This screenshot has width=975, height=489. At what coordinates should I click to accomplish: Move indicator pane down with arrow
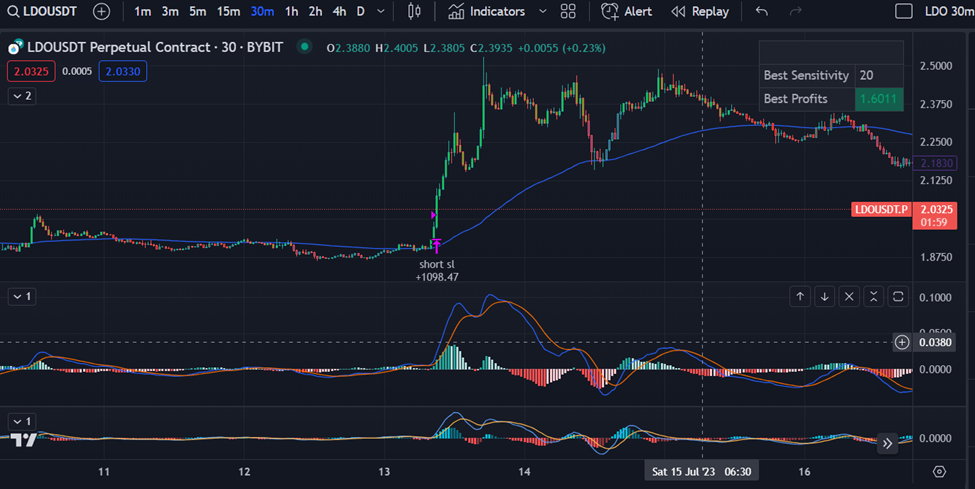[x=824, y=296]
